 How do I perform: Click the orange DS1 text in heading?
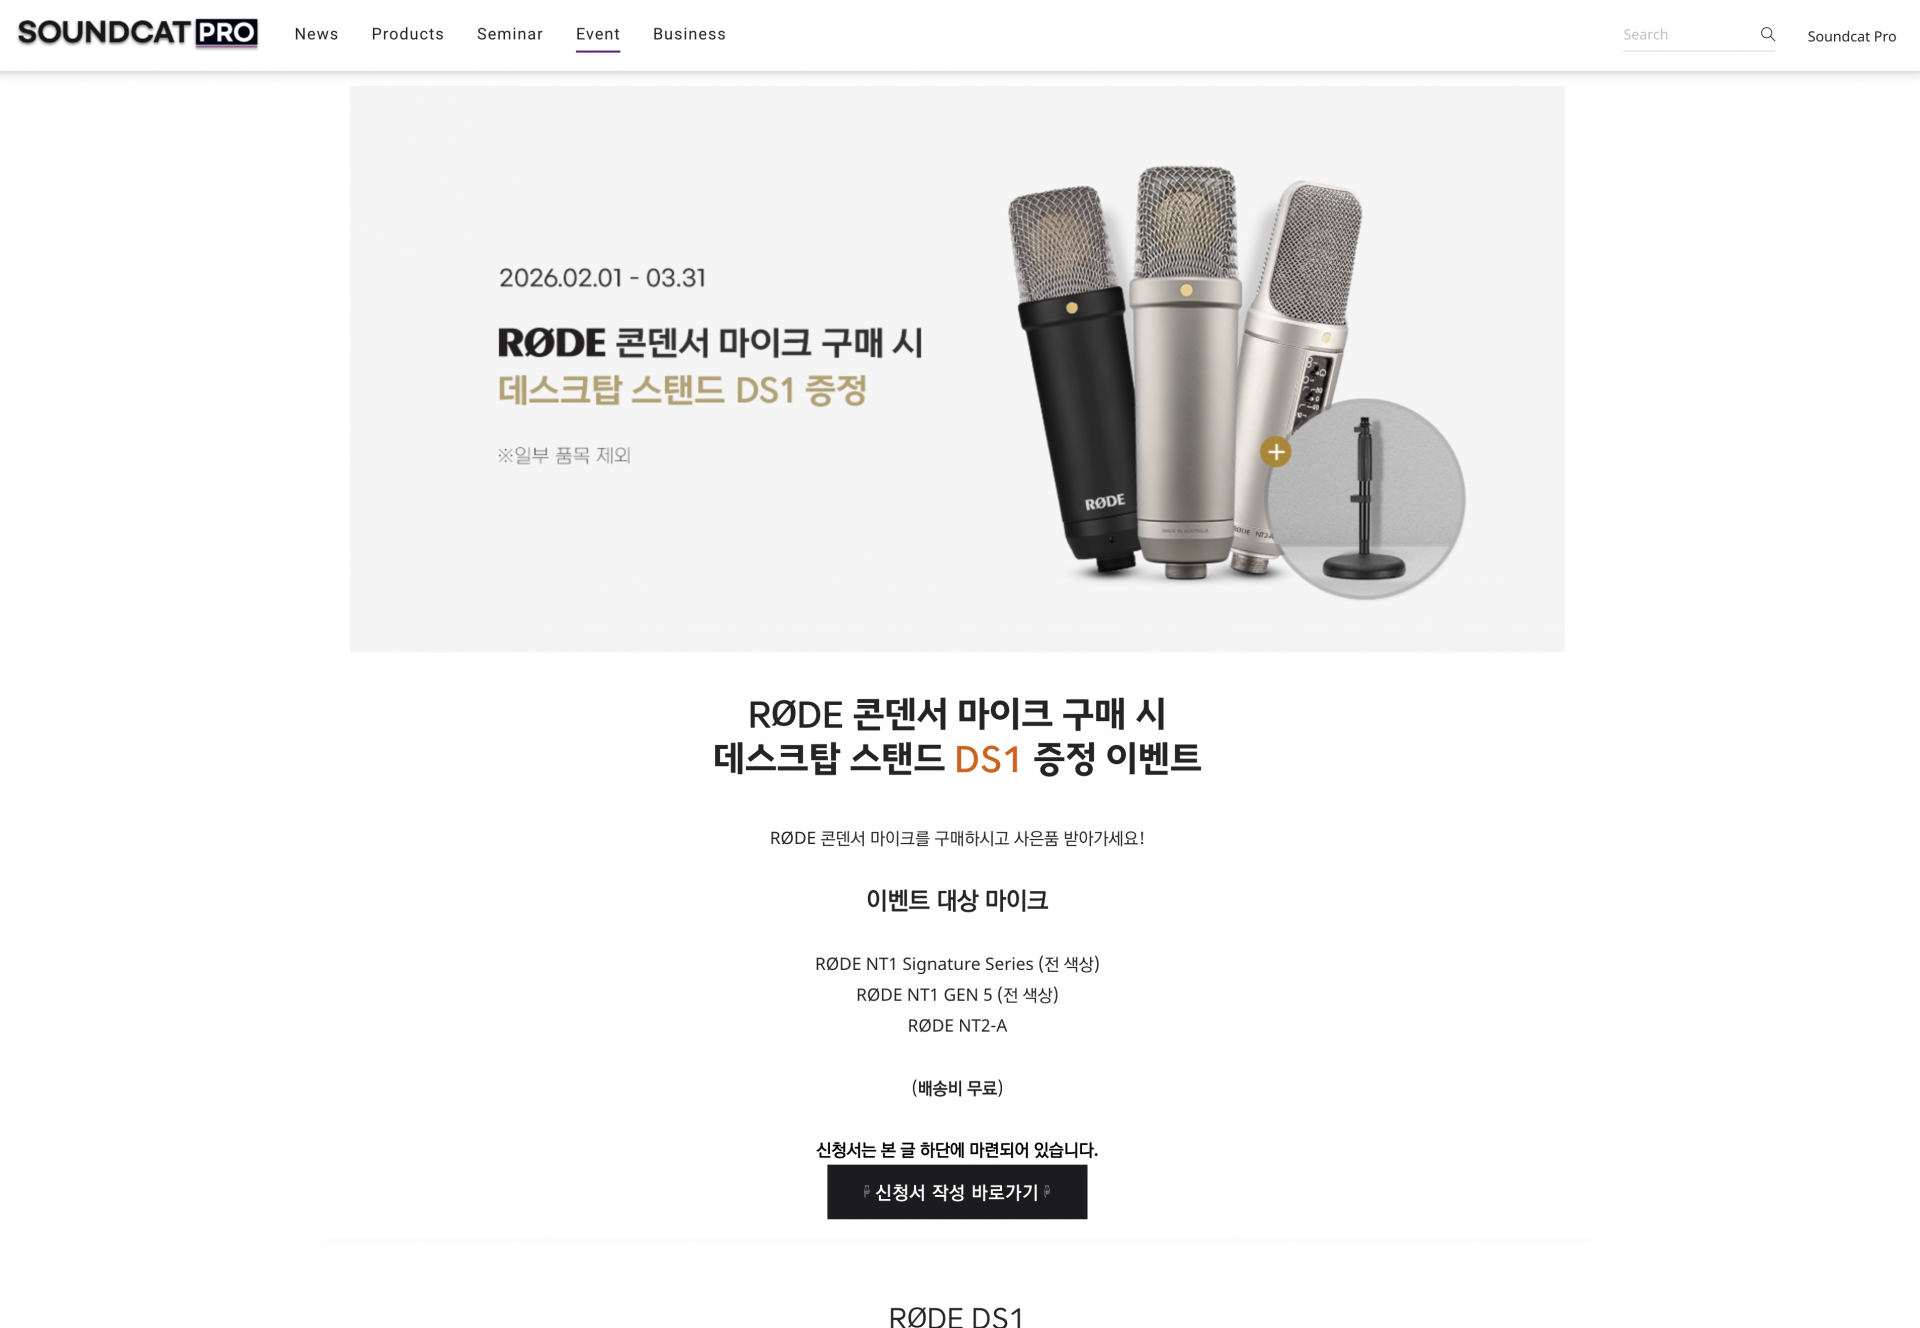987,759
